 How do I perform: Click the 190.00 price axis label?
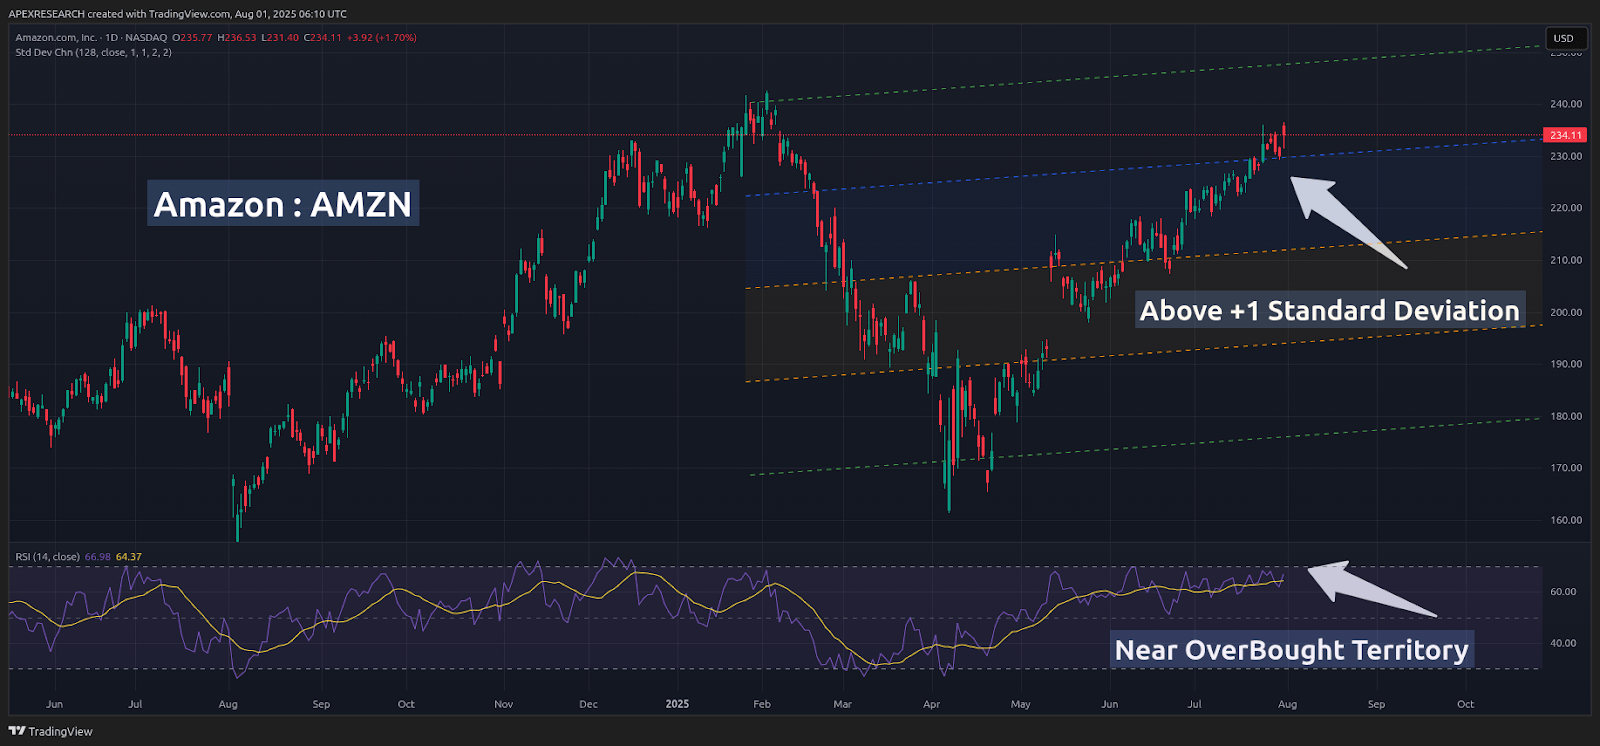[x=1566, y=364]
